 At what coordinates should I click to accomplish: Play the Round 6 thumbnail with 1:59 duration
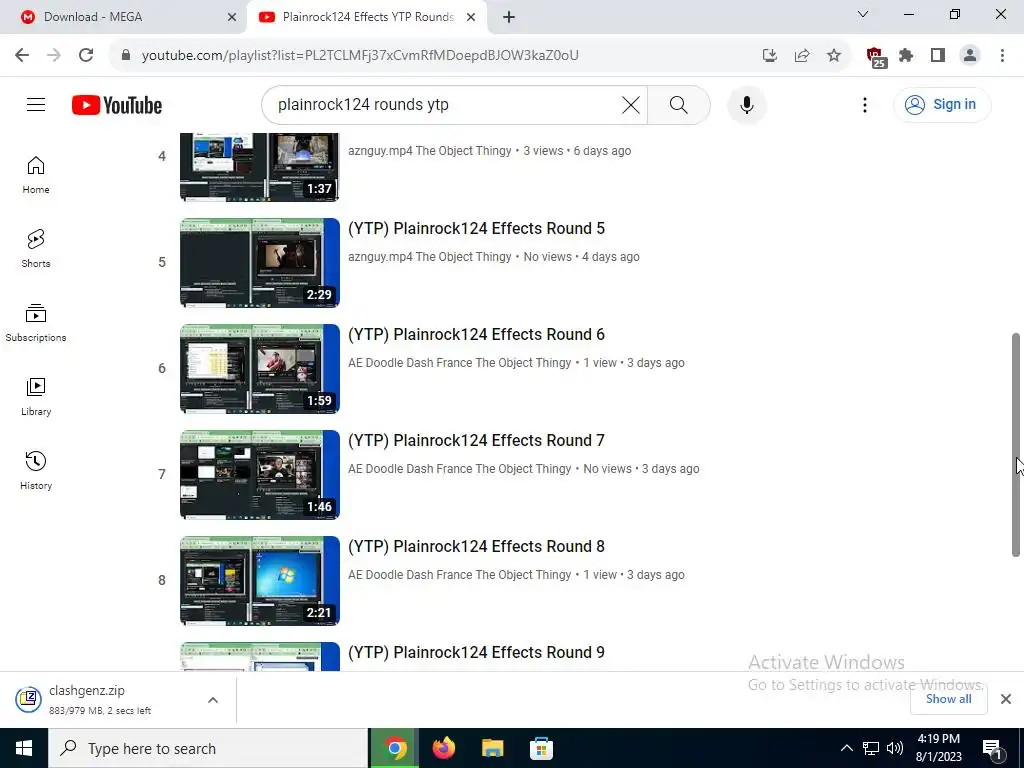click(260, 368)
